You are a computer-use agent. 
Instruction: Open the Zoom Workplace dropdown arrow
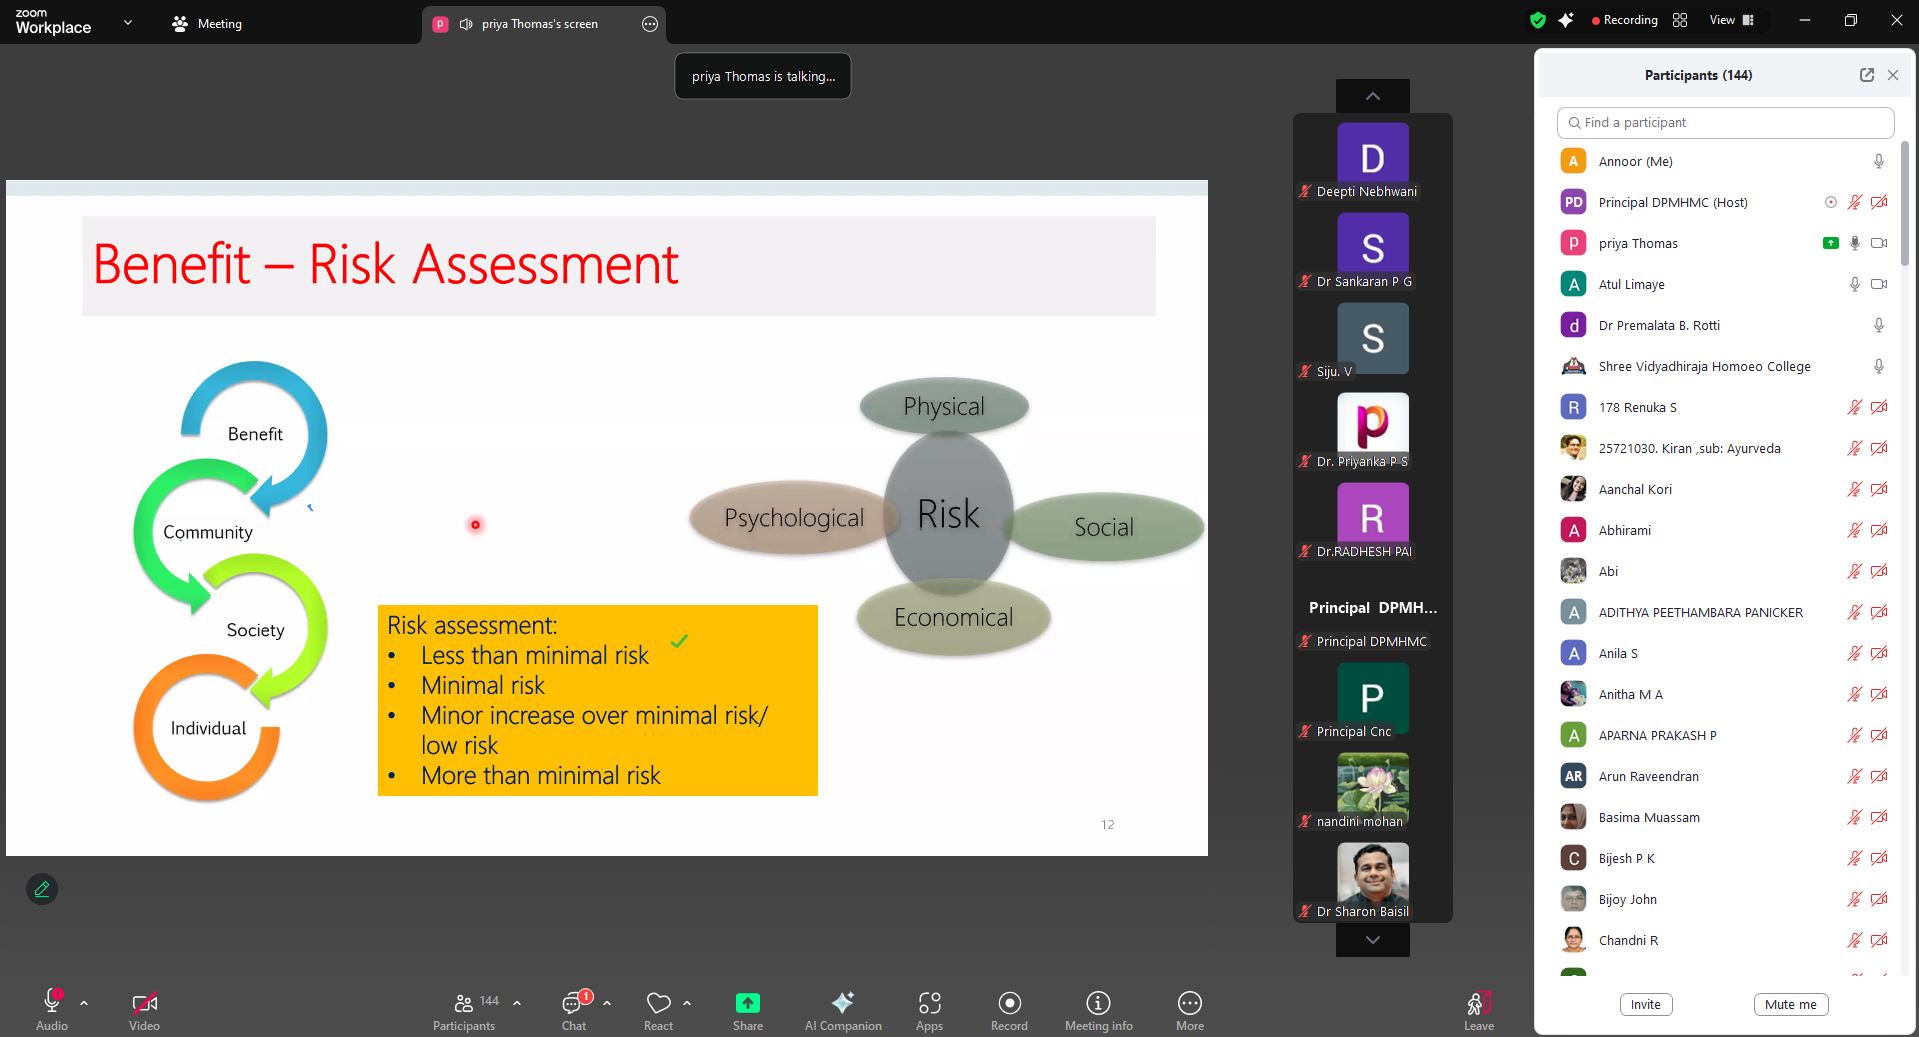127,23
